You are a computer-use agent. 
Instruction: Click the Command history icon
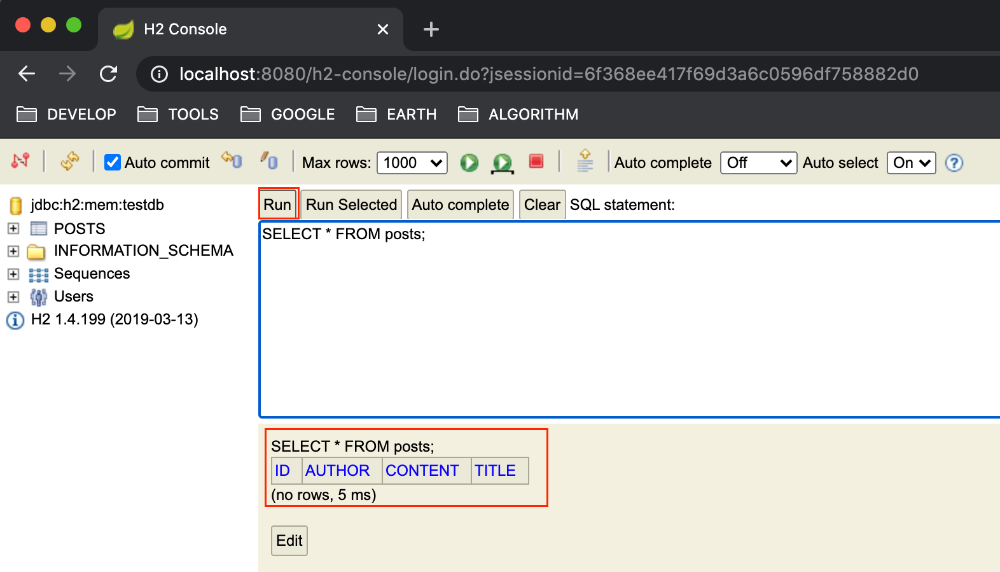click(585, 161)
